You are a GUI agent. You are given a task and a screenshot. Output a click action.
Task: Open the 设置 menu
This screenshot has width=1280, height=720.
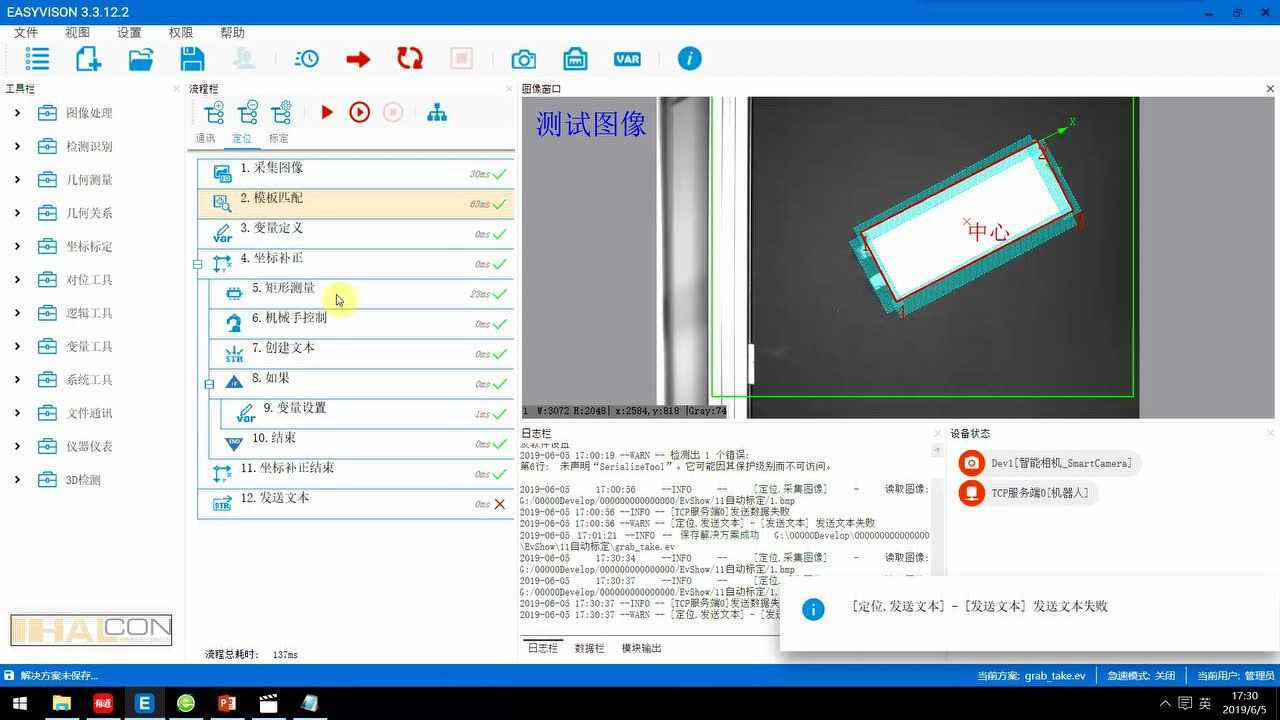pos(128,32)
